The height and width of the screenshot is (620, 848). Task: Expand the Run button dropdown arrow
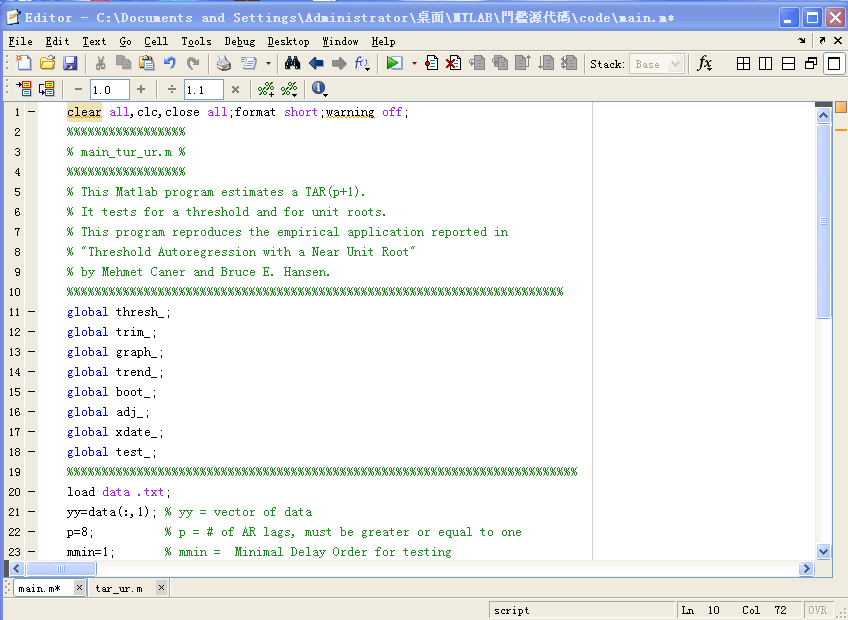pos(414,64)
